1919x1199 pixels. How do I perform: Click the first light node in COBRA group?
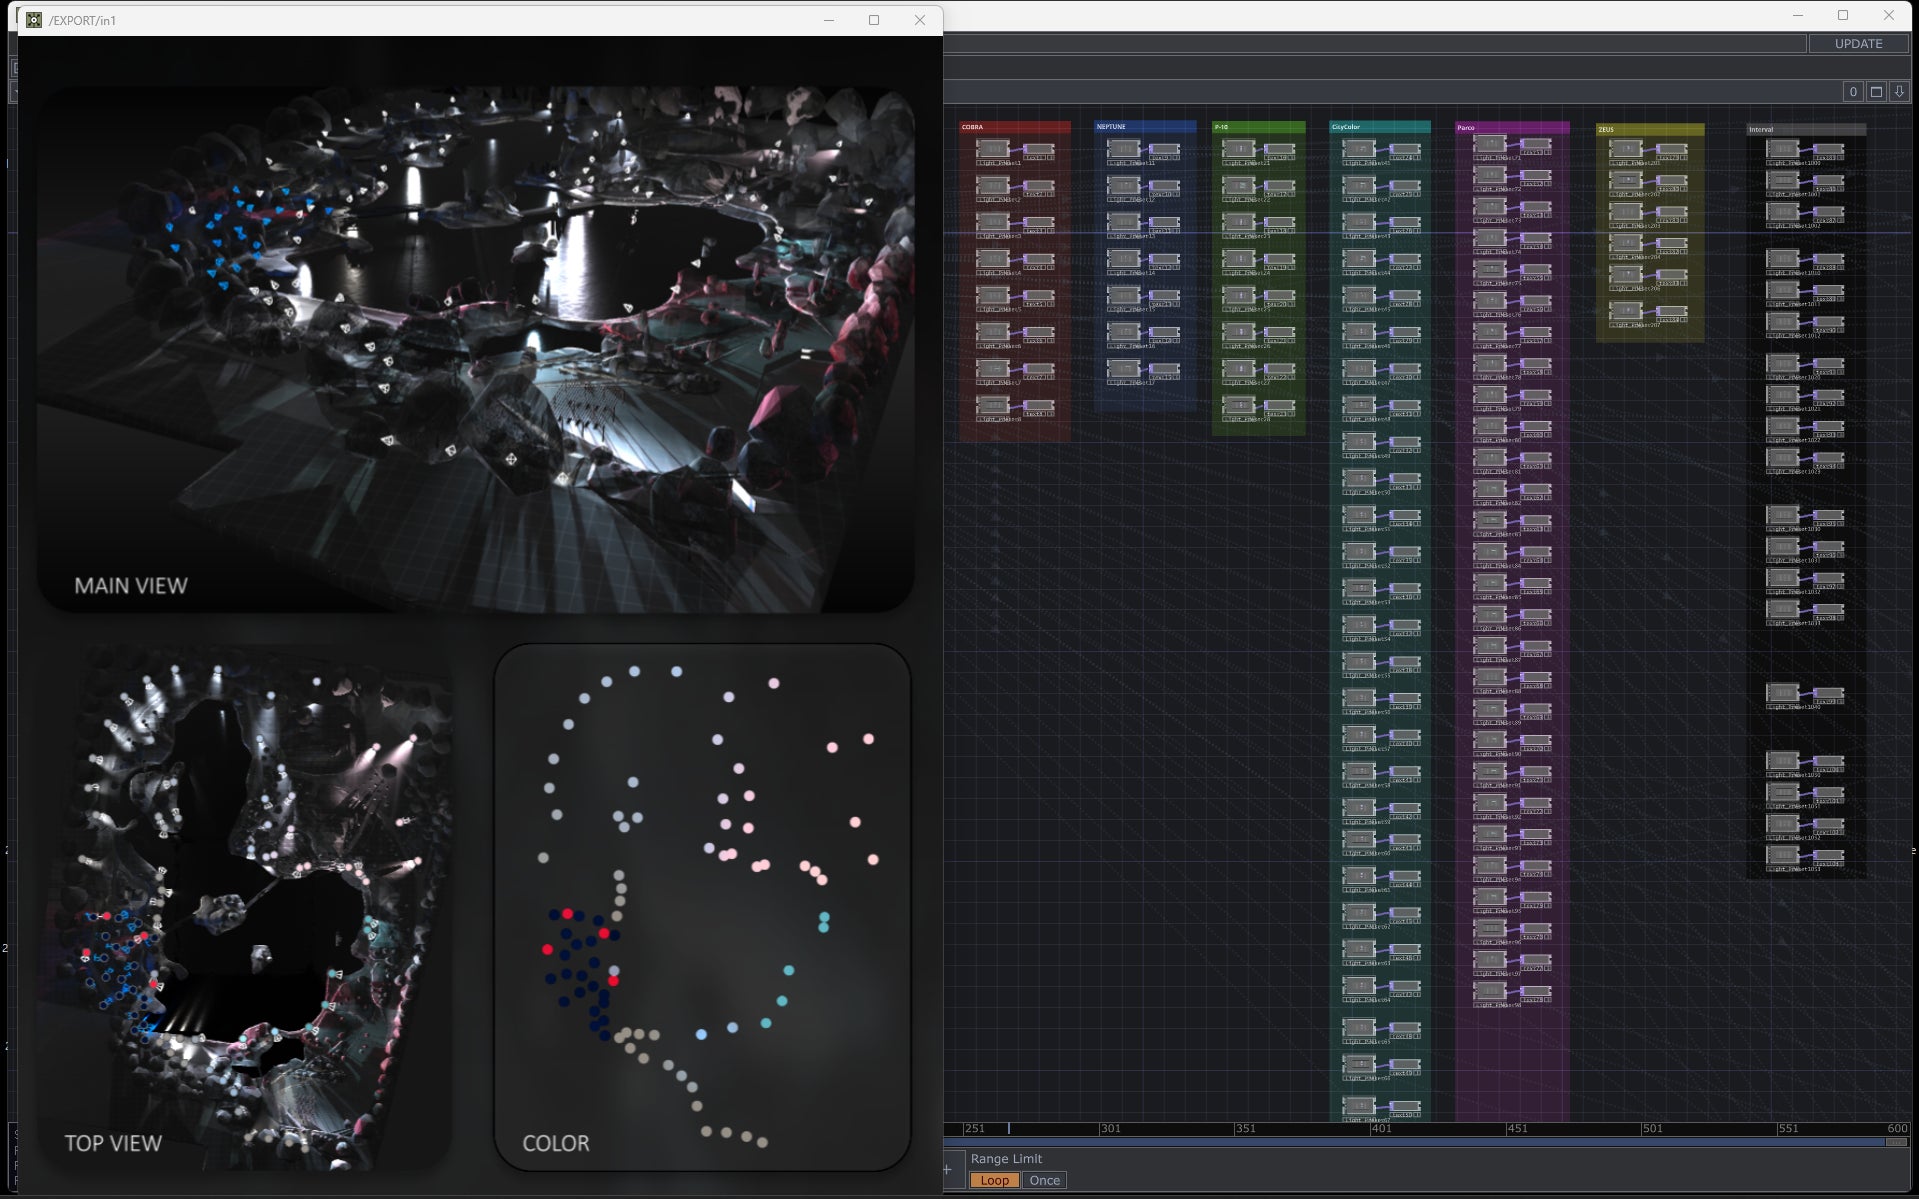[992, 149]
